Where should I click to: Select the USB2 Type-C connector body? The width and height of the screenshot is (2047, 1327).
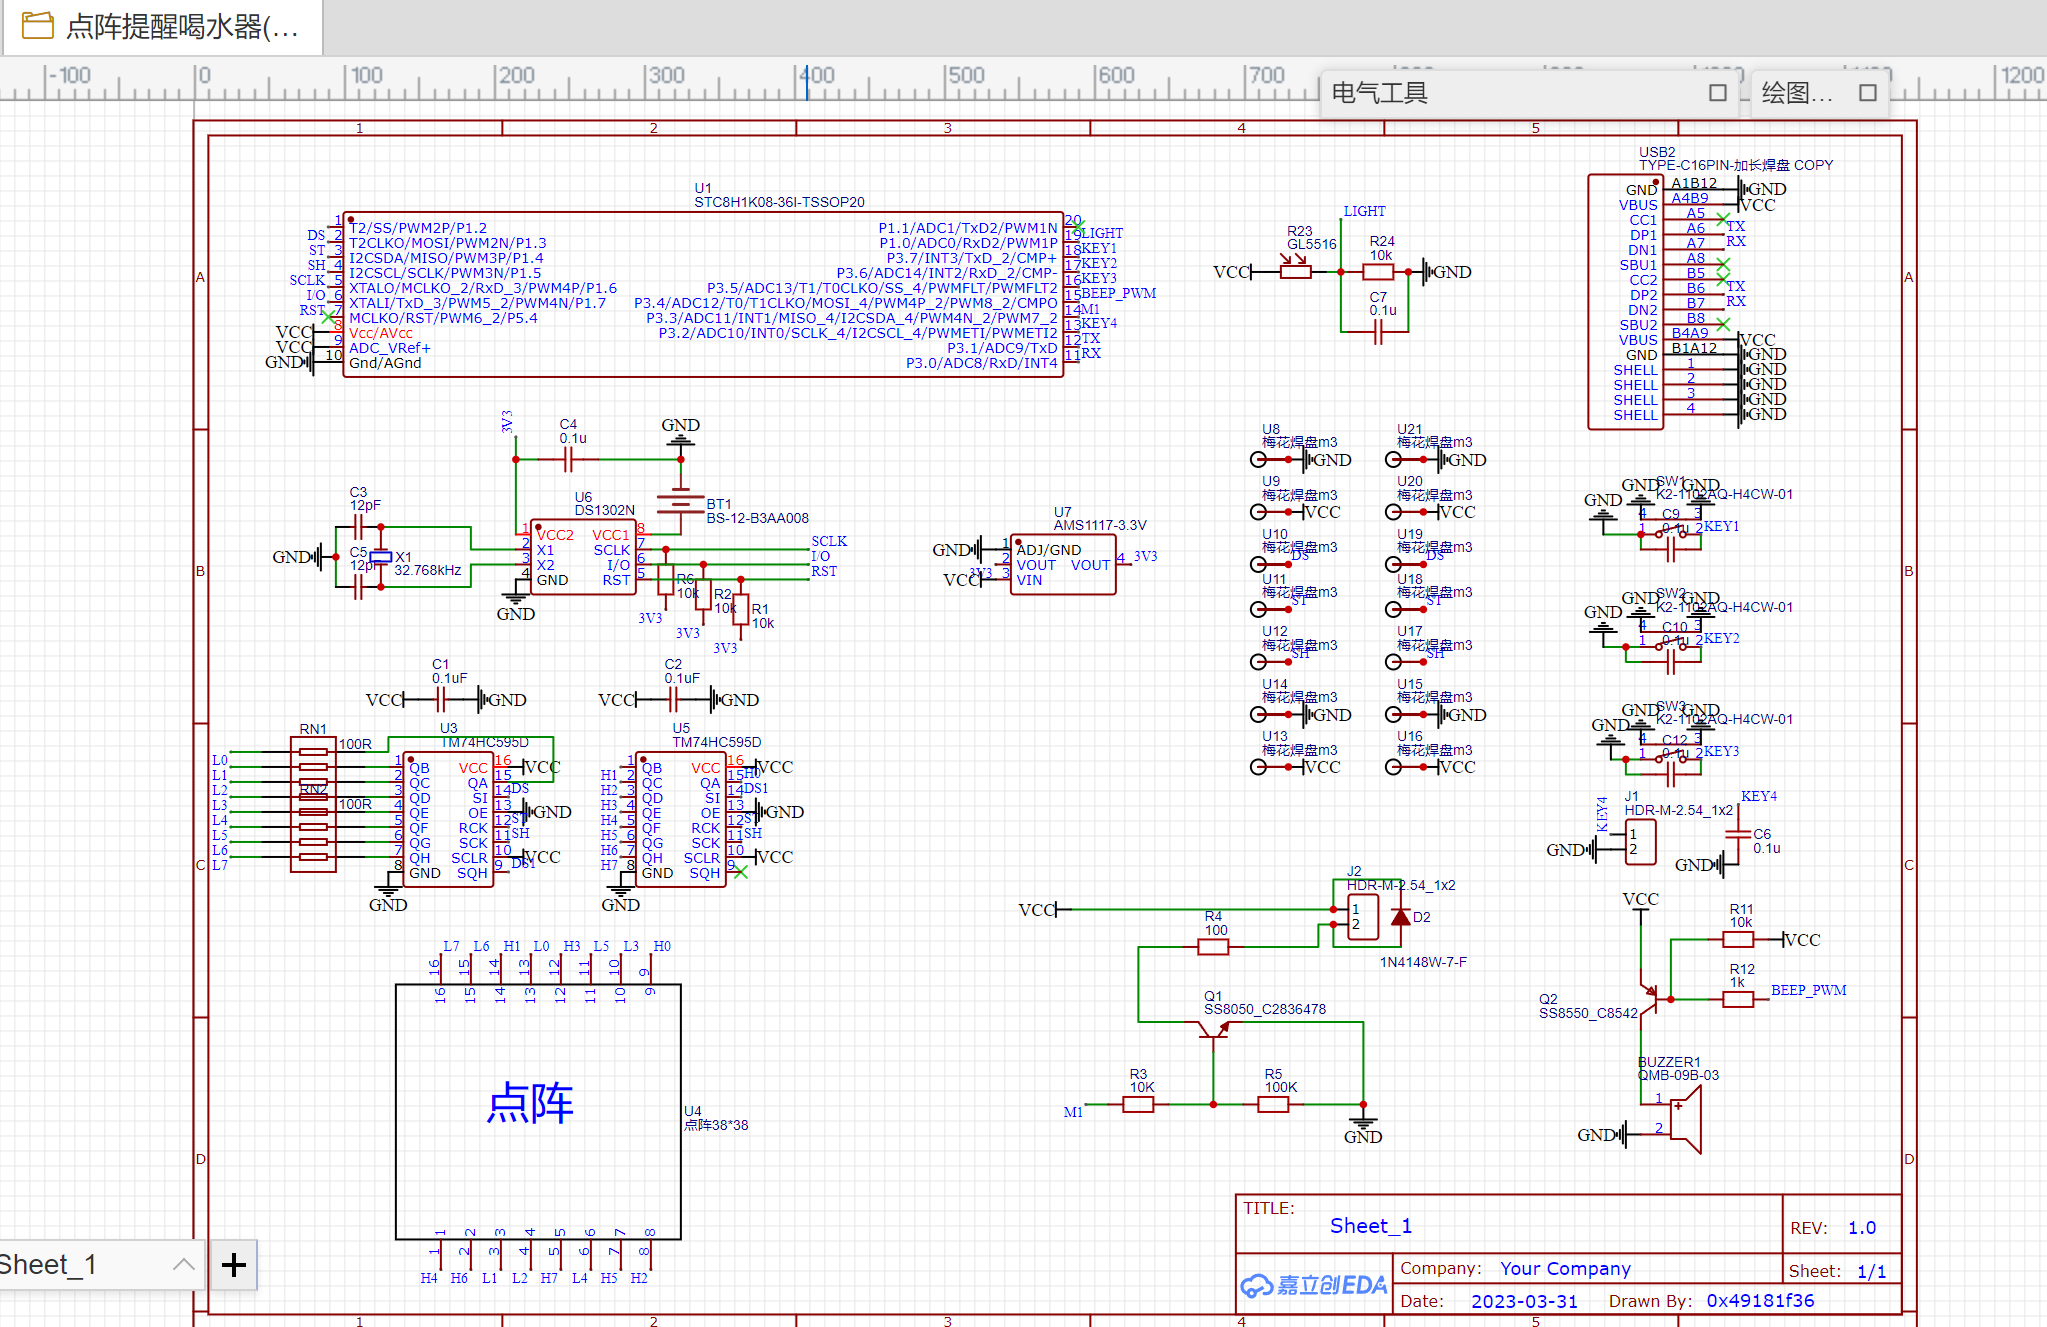[x=1625, y=302]
